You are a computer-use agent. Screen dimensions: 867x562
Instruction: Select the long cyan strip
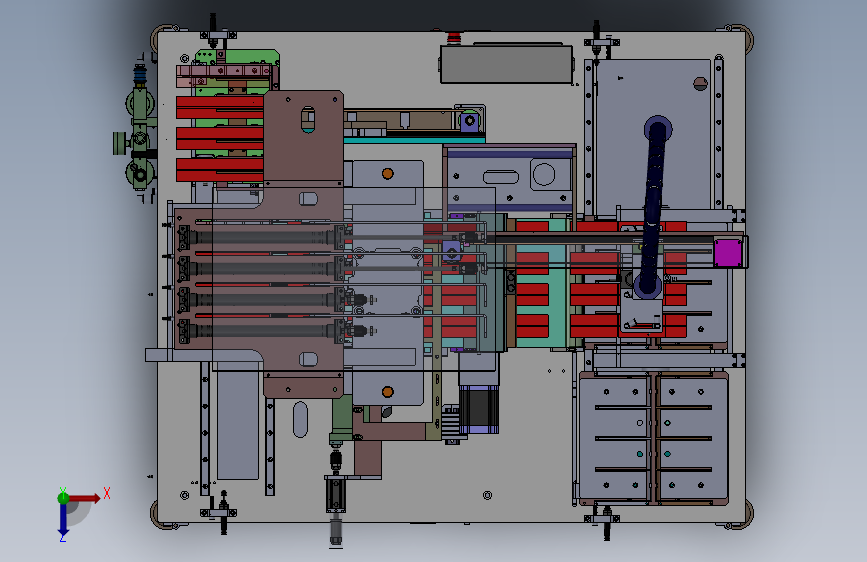(414, 140)
